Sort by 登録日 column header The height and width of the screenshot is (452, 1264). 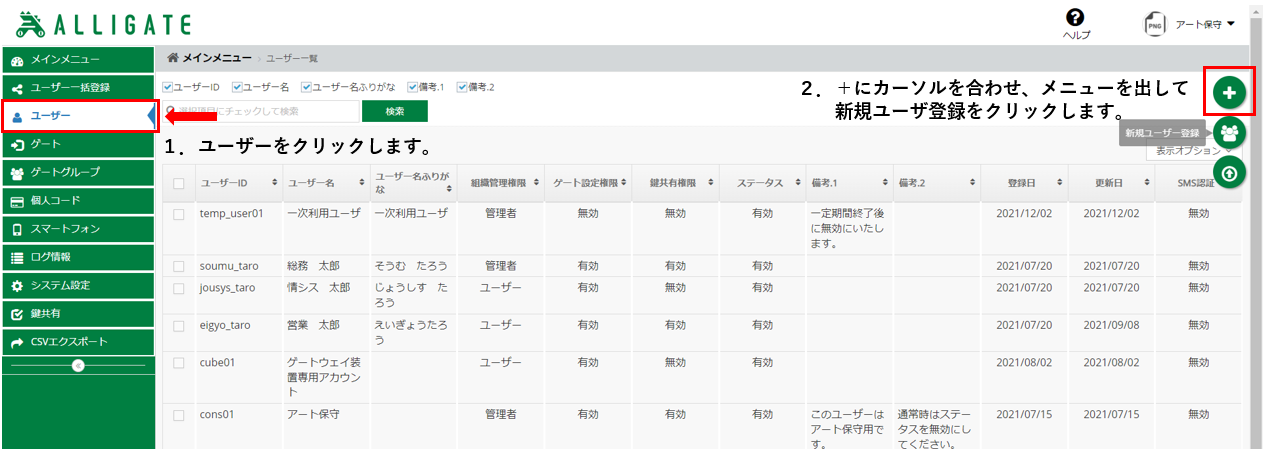coord(1023,183)
